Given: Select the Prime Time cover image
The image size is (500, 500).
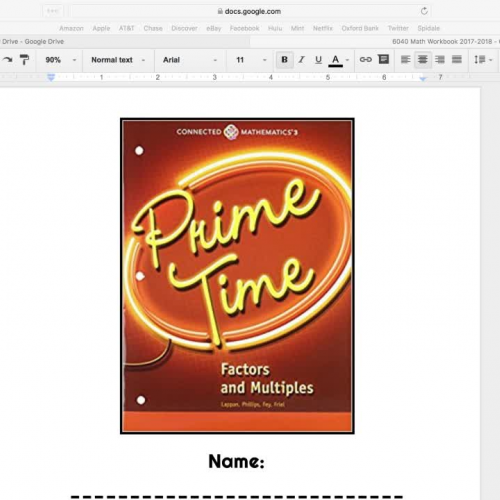Looking at the screenshot, I should [x=237, y=276].
